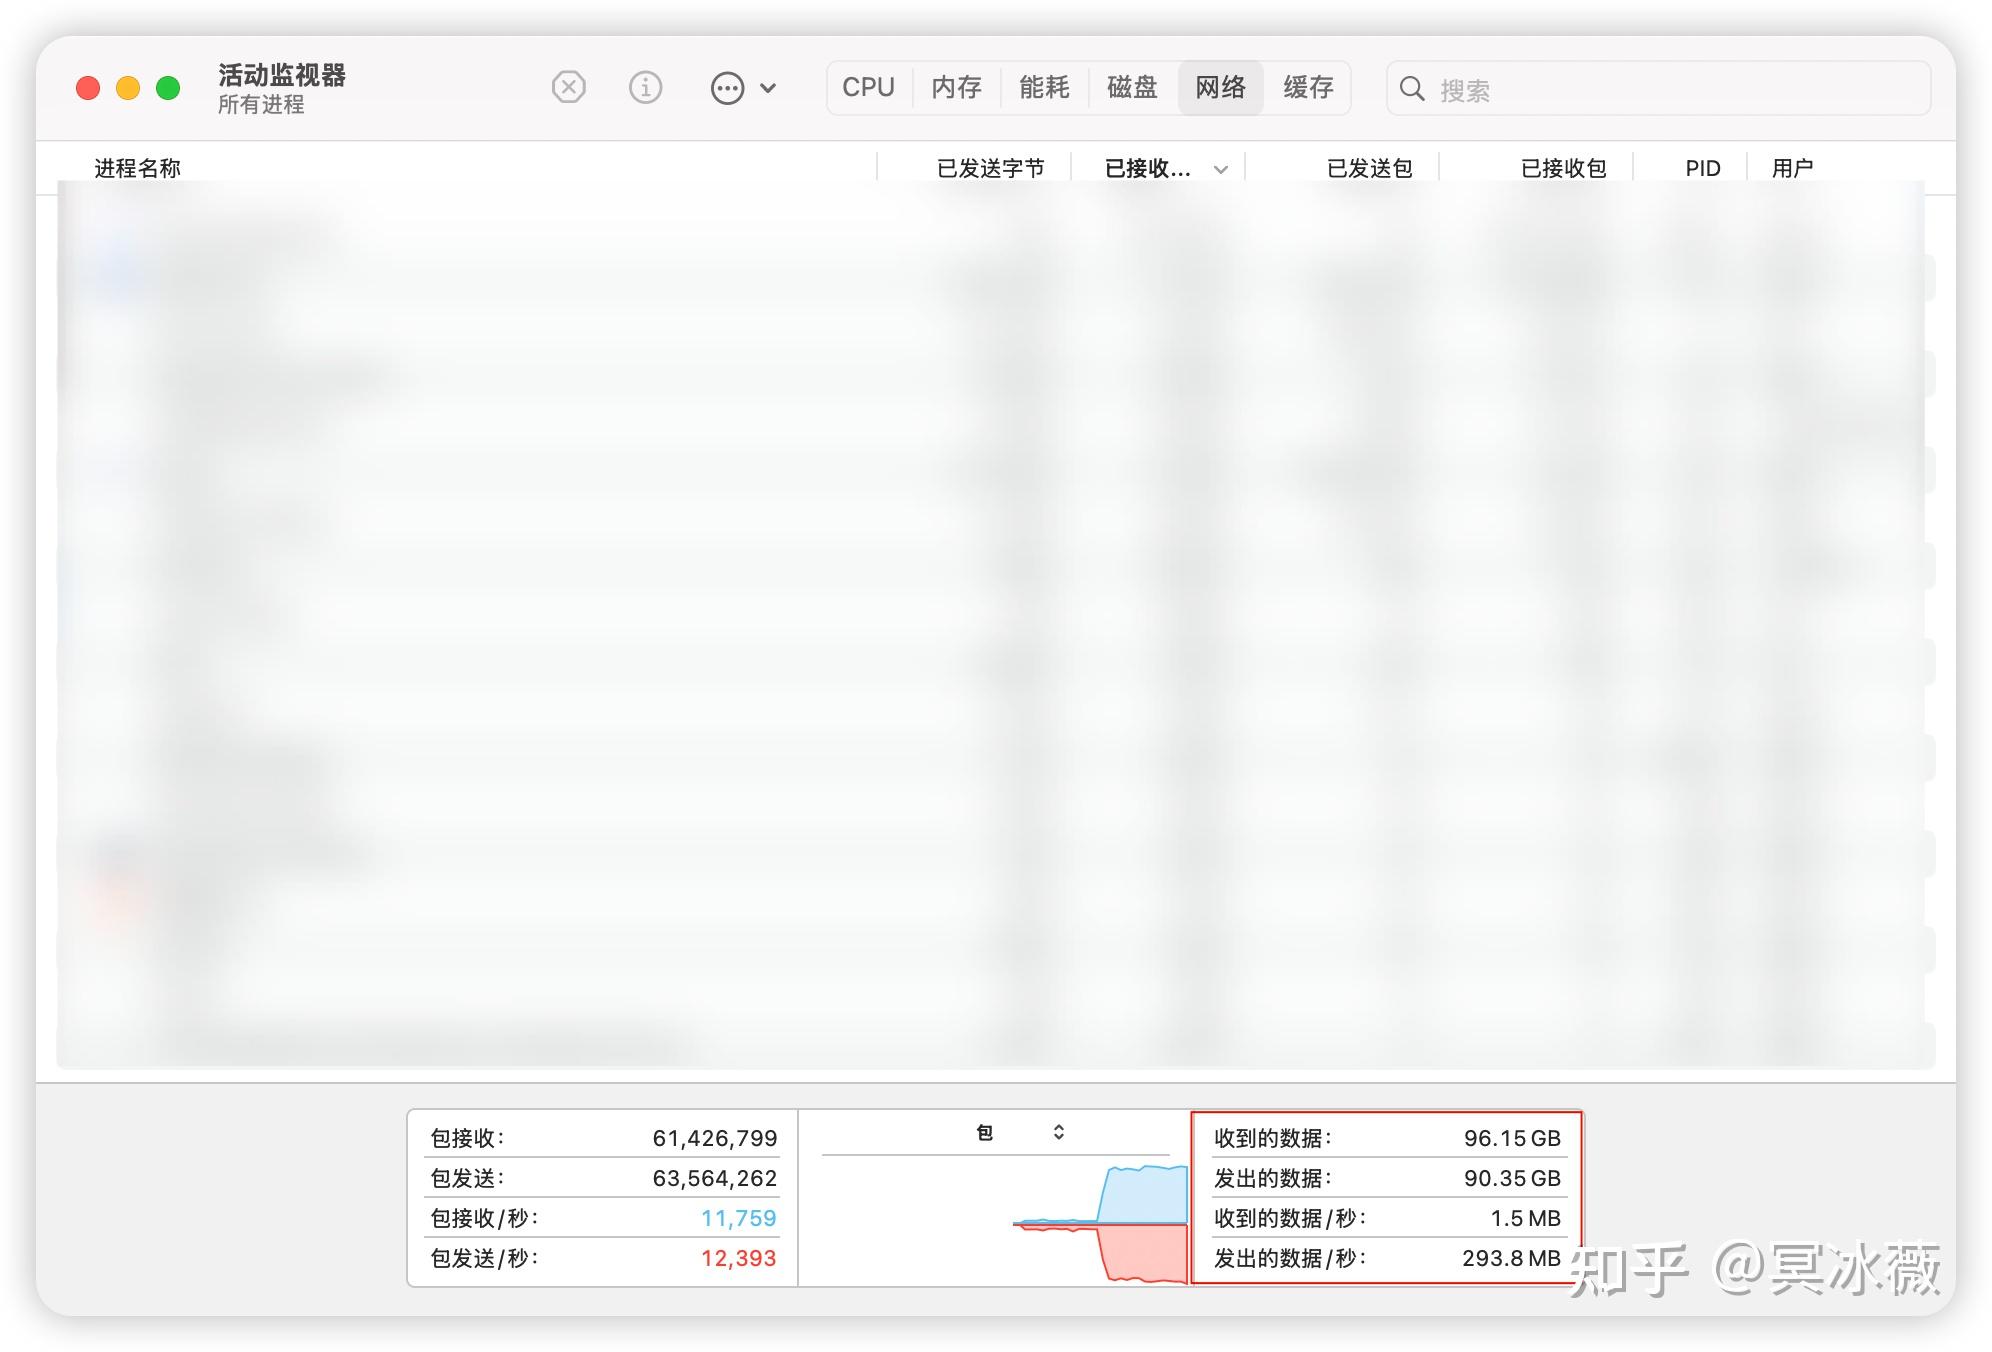Viewport: 1992px width, 1352px height.
Task: Click the more options ellipsis icon
Action: point(729,88)
